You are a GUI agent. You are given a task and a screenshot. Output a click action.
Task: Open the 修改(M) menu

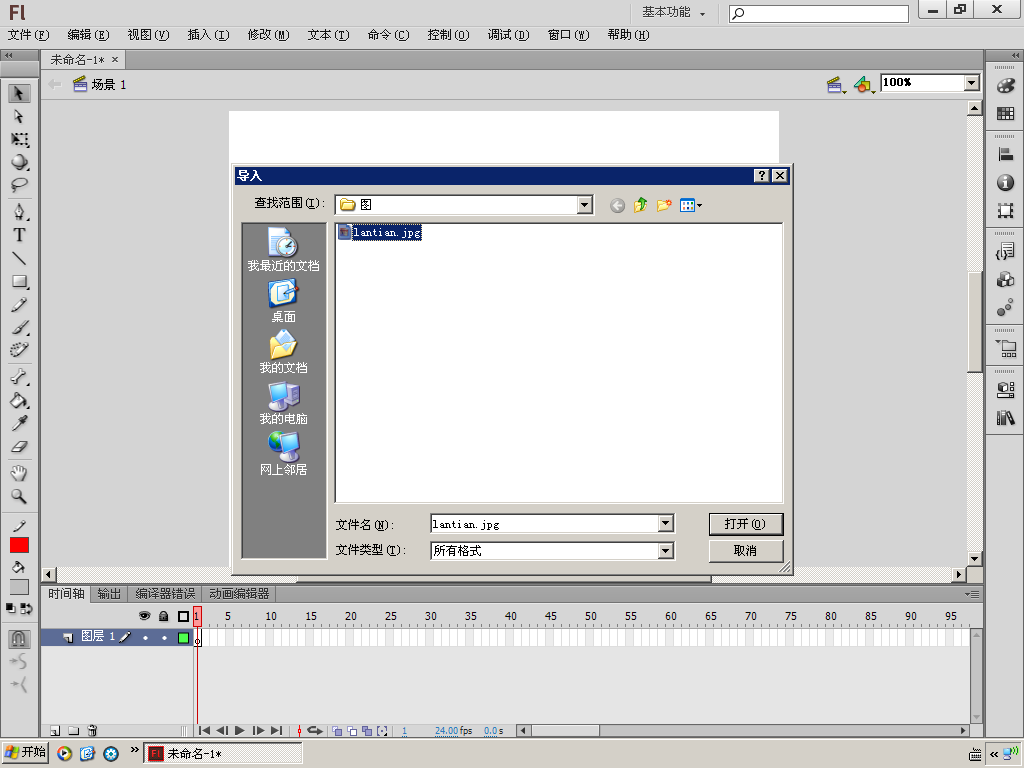[268, 35]
